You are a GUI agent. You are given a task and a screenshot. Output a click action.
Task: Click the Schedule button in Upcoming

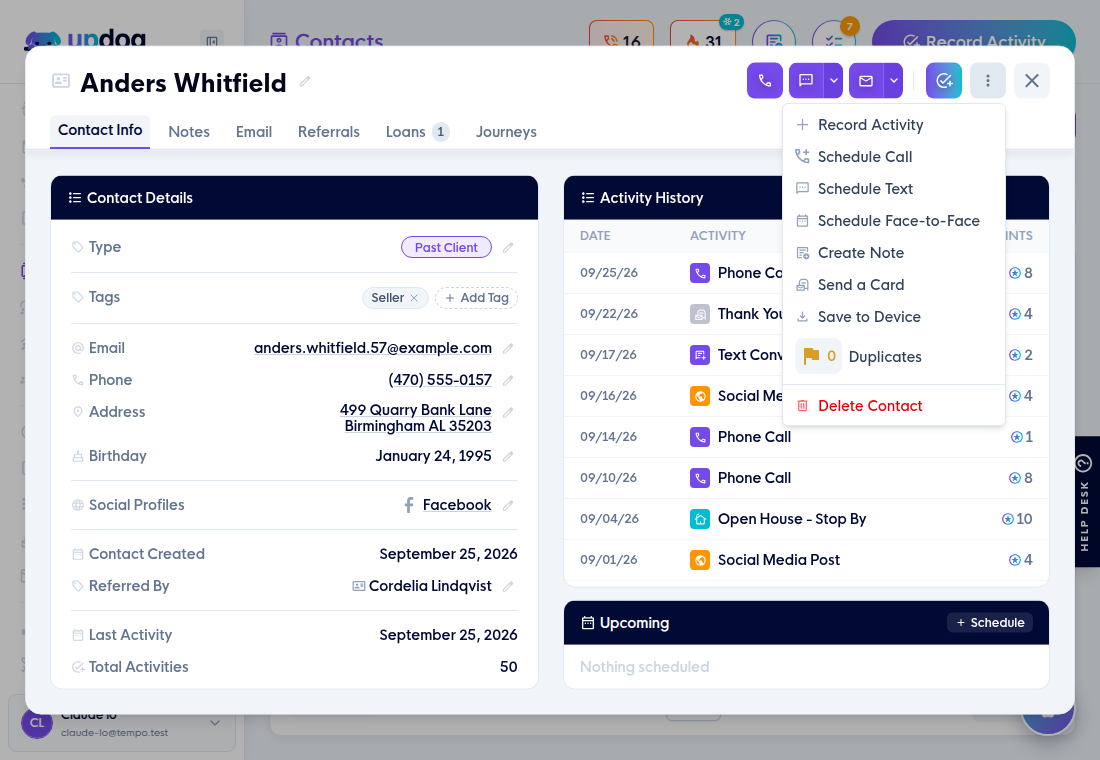coord(990,622)
